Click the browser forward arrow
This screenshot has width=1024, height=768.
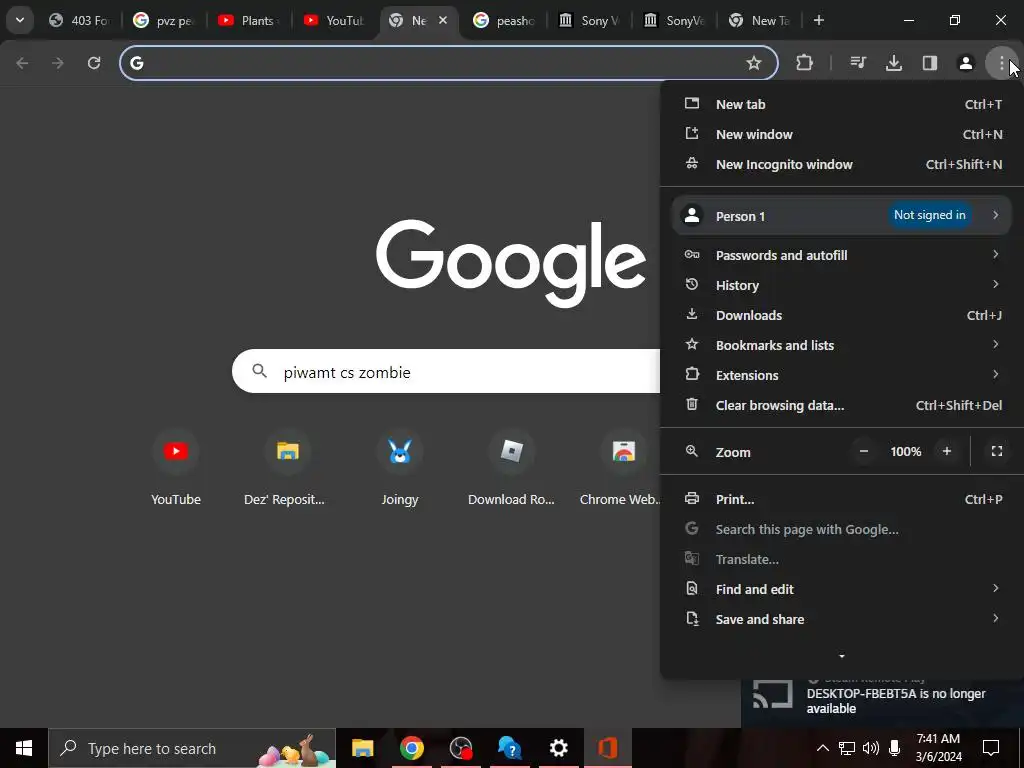point(58,63)
